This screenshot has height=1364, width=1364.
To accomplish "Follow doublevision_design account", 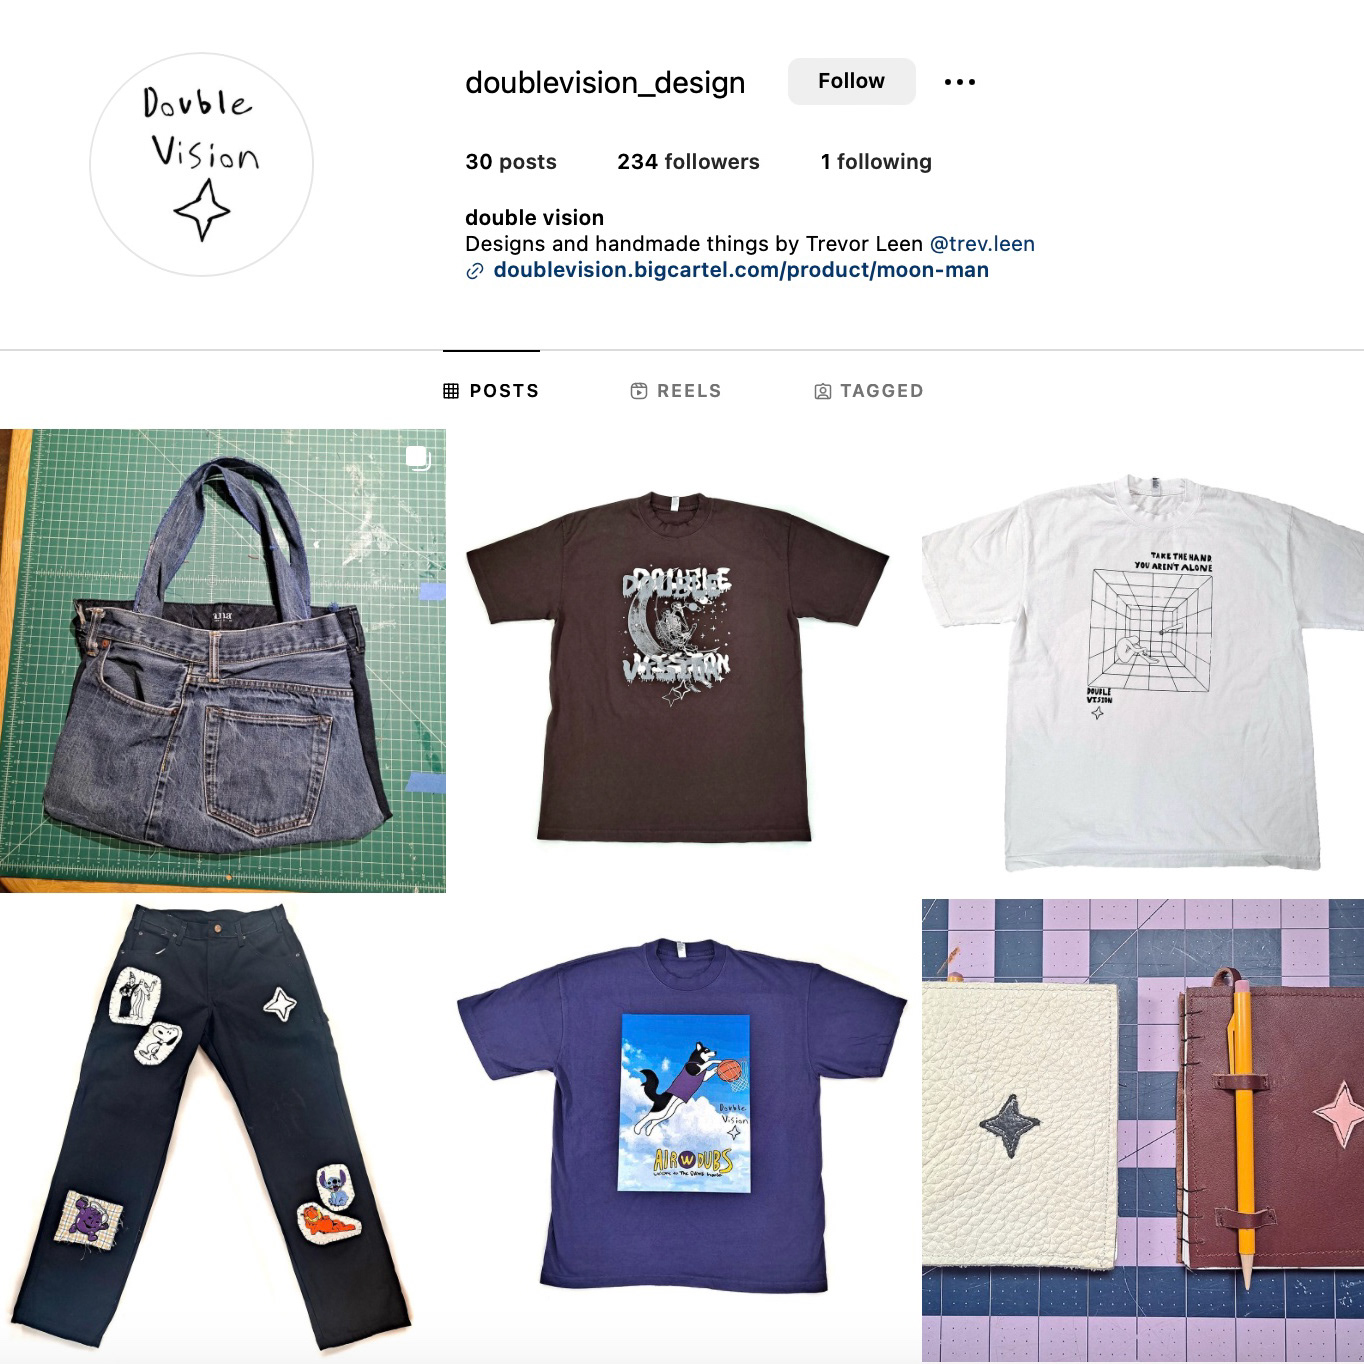I will (x=851, y=81).
